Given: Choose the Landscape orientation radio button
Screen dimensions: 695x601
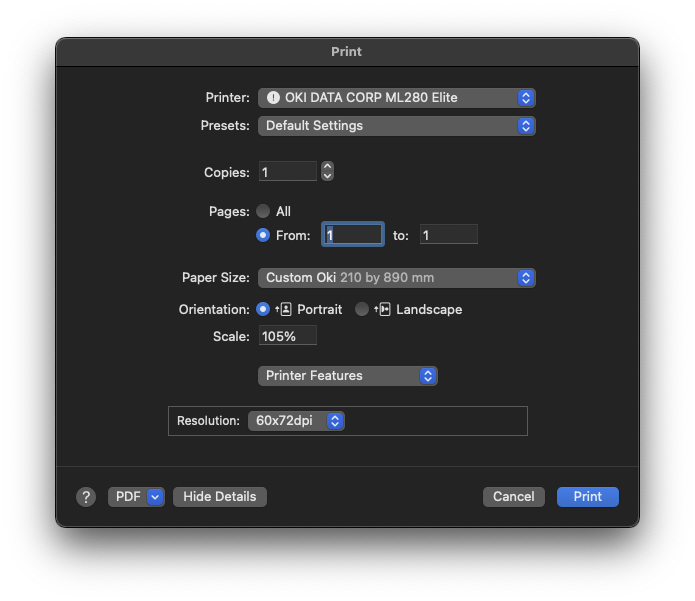Looking at the screenshot, I should (362, 309).
